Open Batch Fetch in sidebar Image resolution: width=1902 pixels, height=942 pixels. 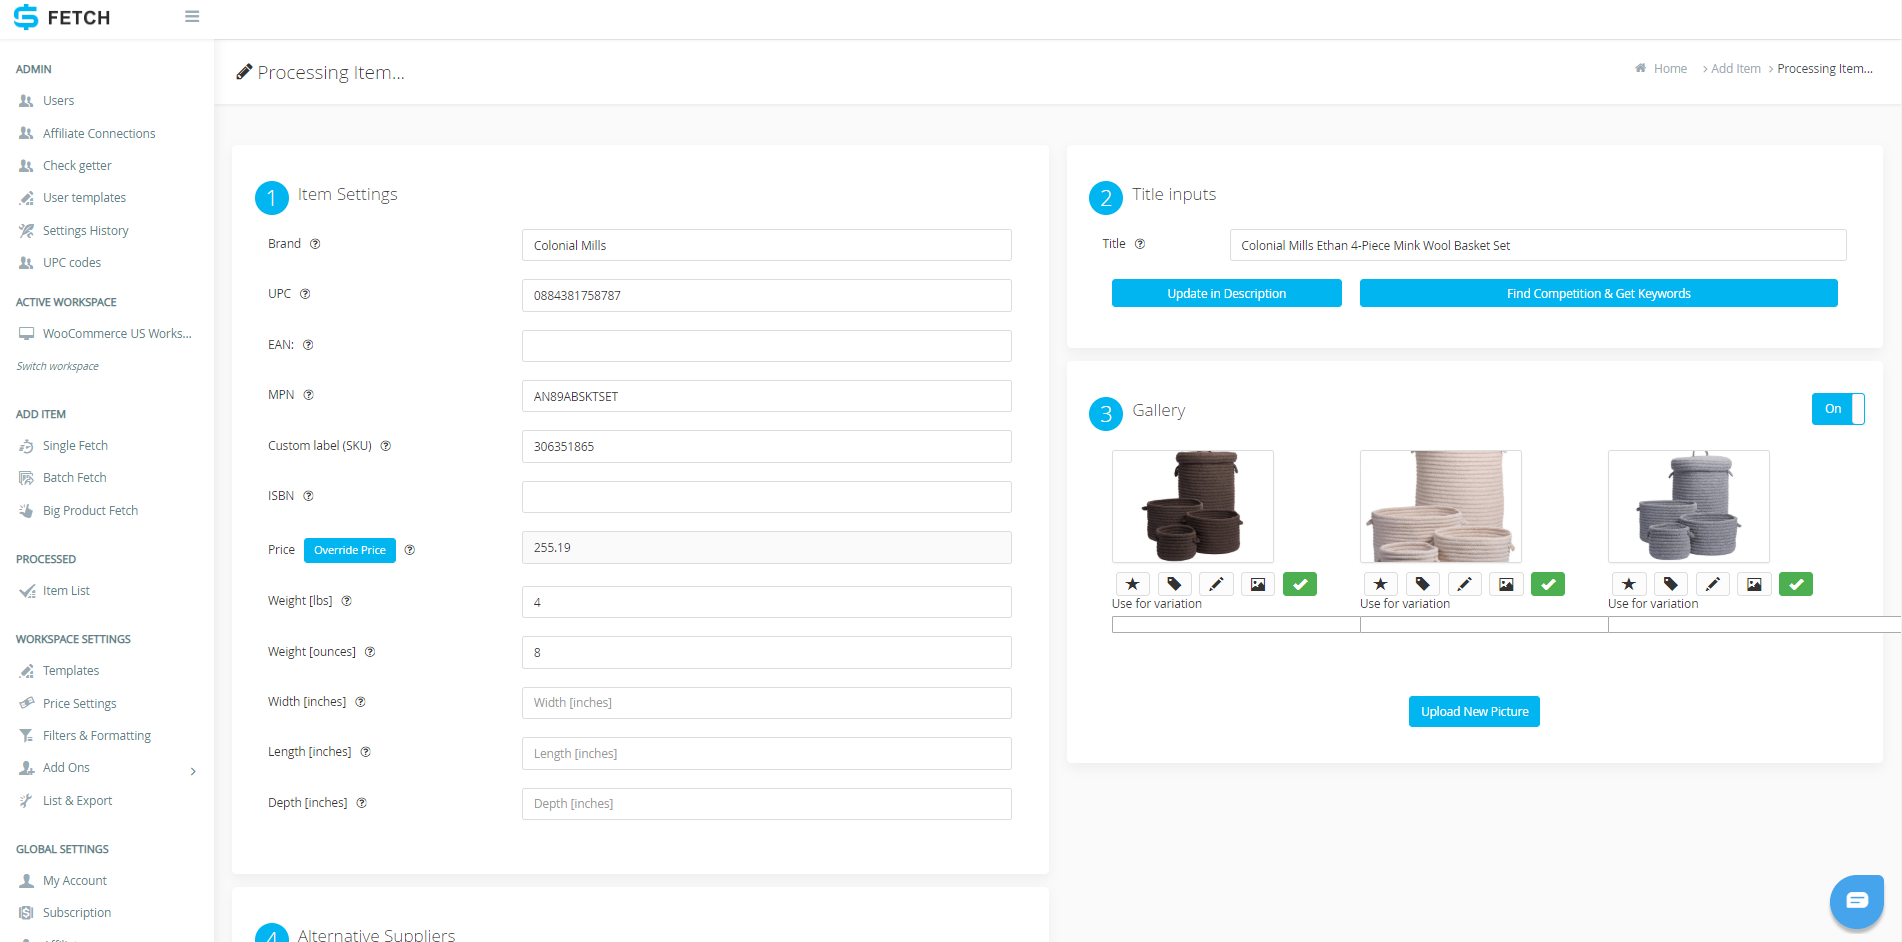pos(74,478)
